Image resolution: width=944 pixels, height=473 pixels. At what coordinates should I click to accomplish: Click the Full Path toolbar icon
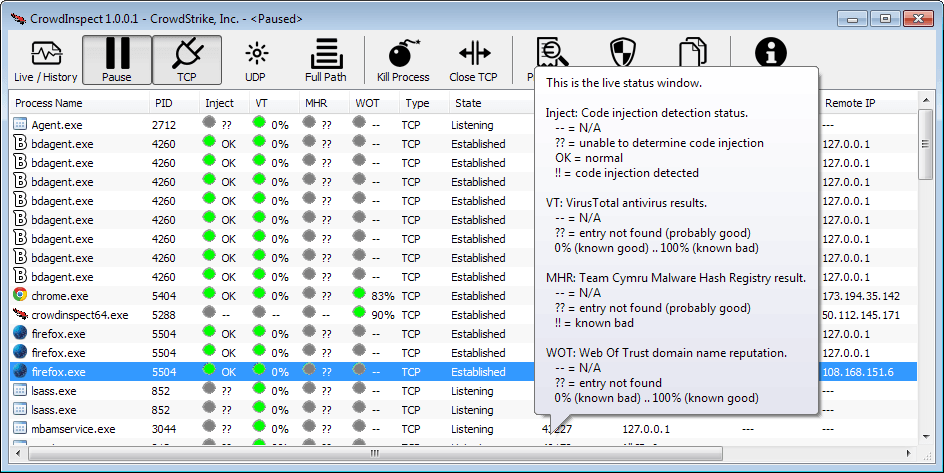[326, 61]
